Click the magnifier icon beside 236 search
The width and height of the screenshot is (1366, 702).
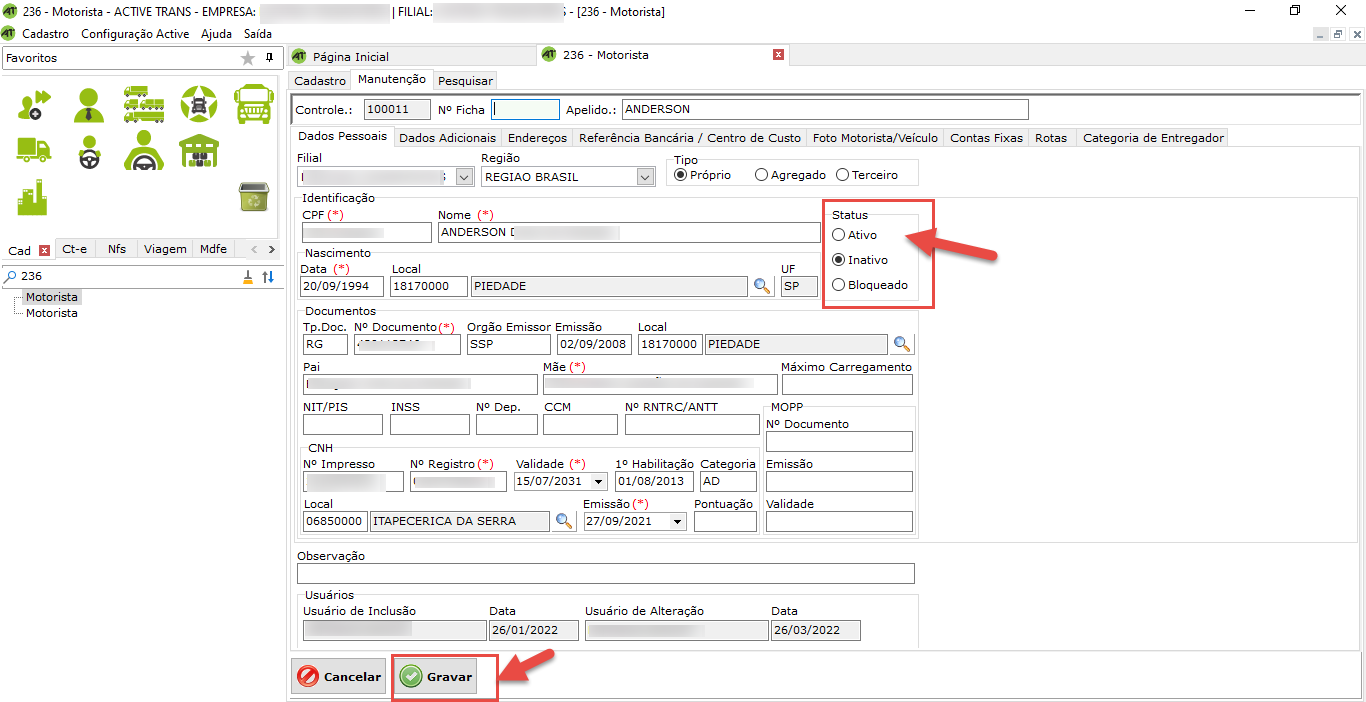[x=10, y=276]
